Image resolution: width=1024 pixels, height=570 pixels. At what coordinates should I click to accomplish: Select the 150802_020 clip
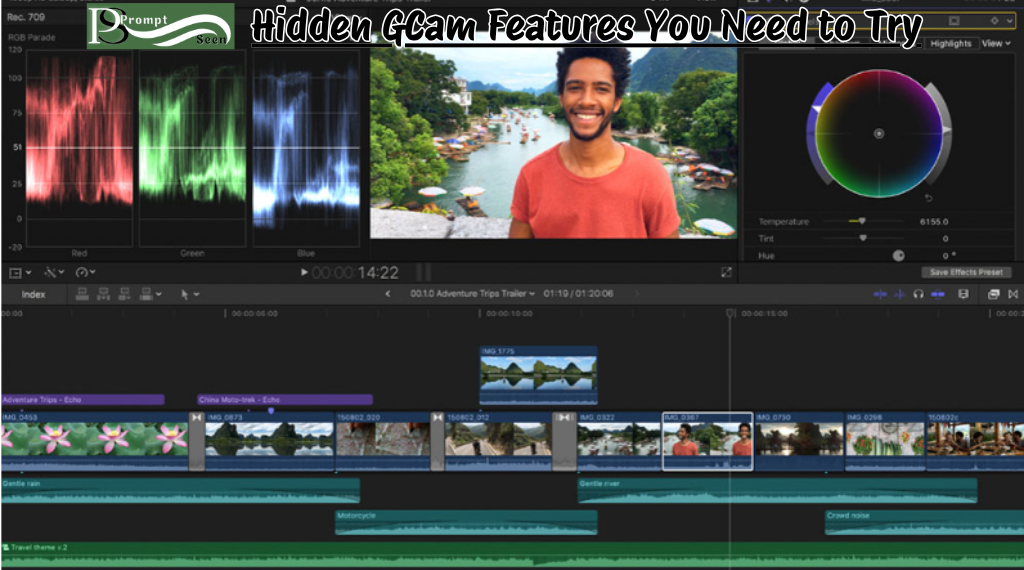click(x=383, y=441)
